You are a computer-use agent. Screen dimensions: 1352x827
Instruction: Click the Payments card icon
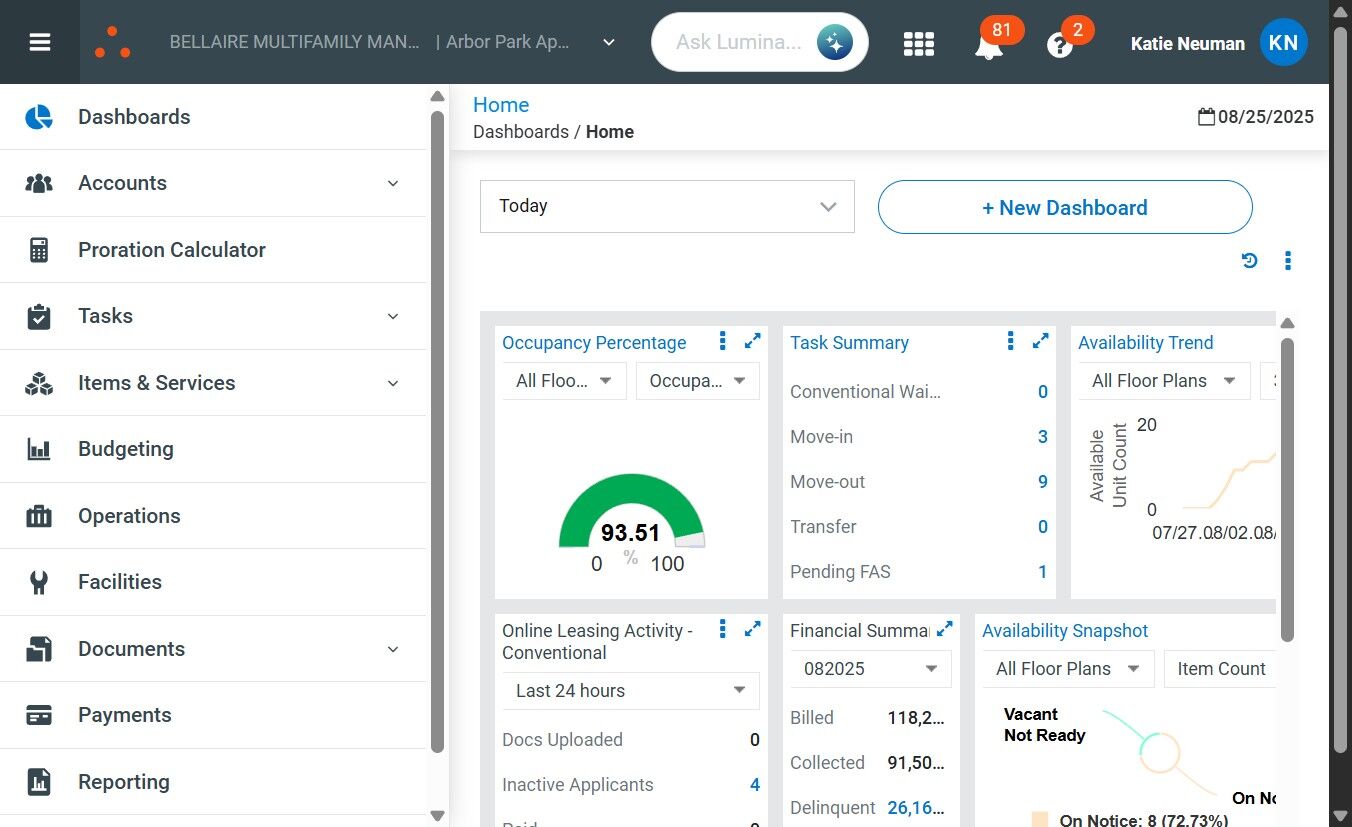[39, 715]
